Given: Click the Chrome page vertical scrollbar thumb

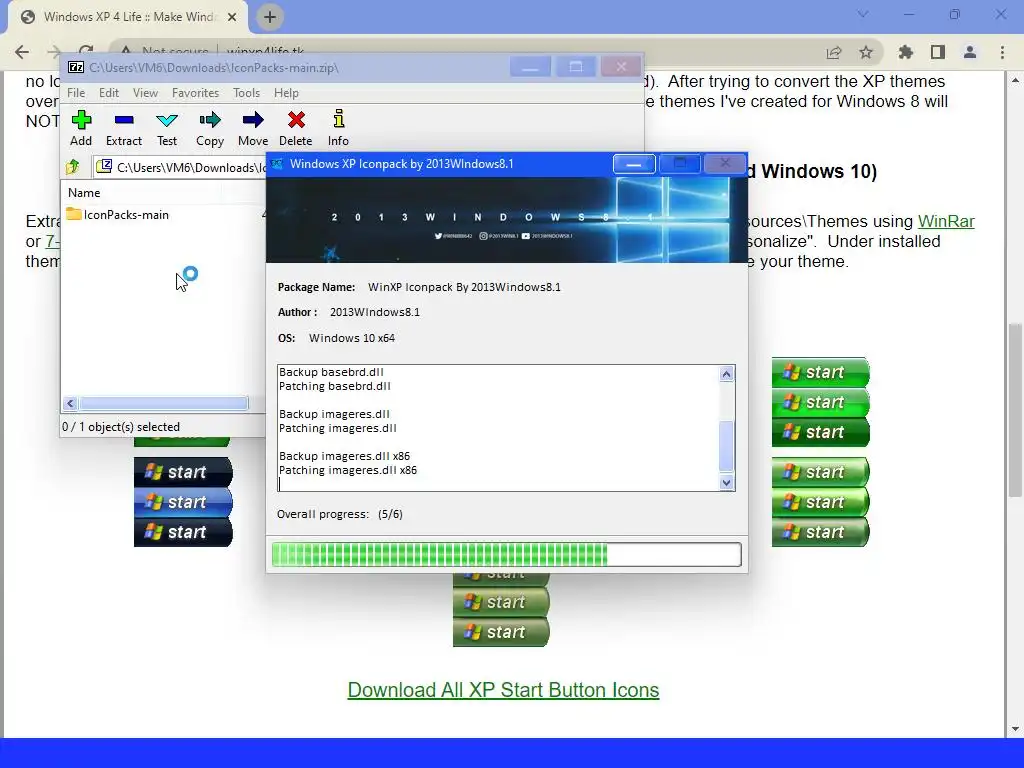Looking at the screenshot, I should [x=1014, y=409].
